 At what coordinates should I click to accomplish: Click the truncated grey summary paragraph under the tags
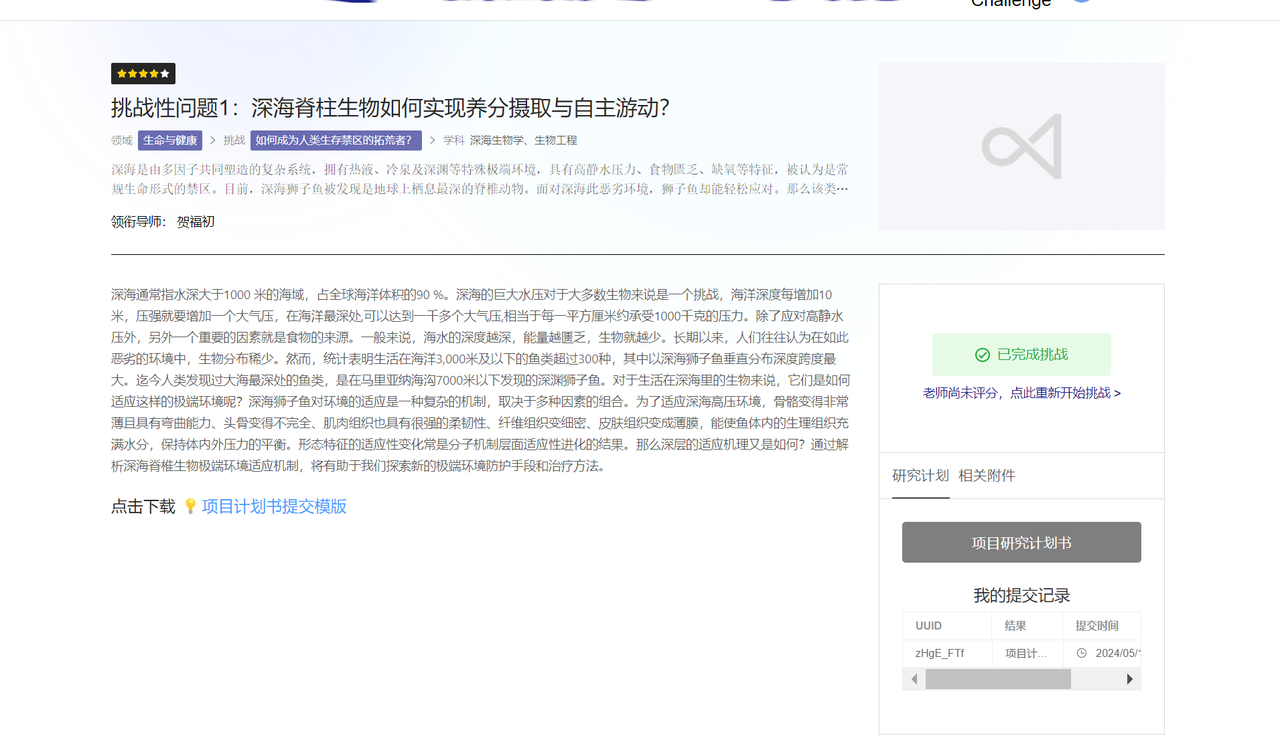480,179
